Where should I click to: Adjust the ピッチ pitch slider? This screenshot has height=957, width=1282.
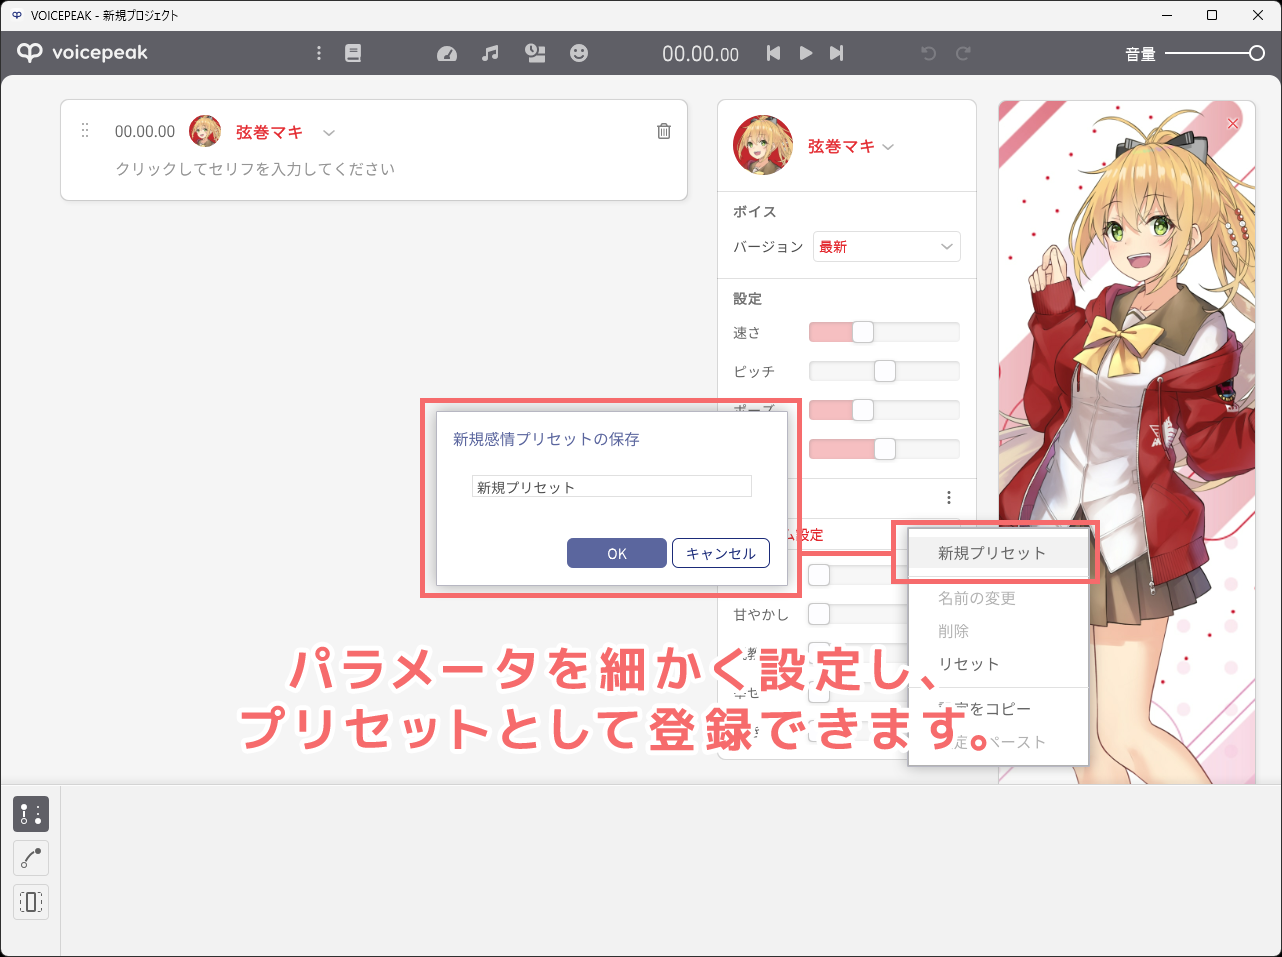(x=884, y=371)
